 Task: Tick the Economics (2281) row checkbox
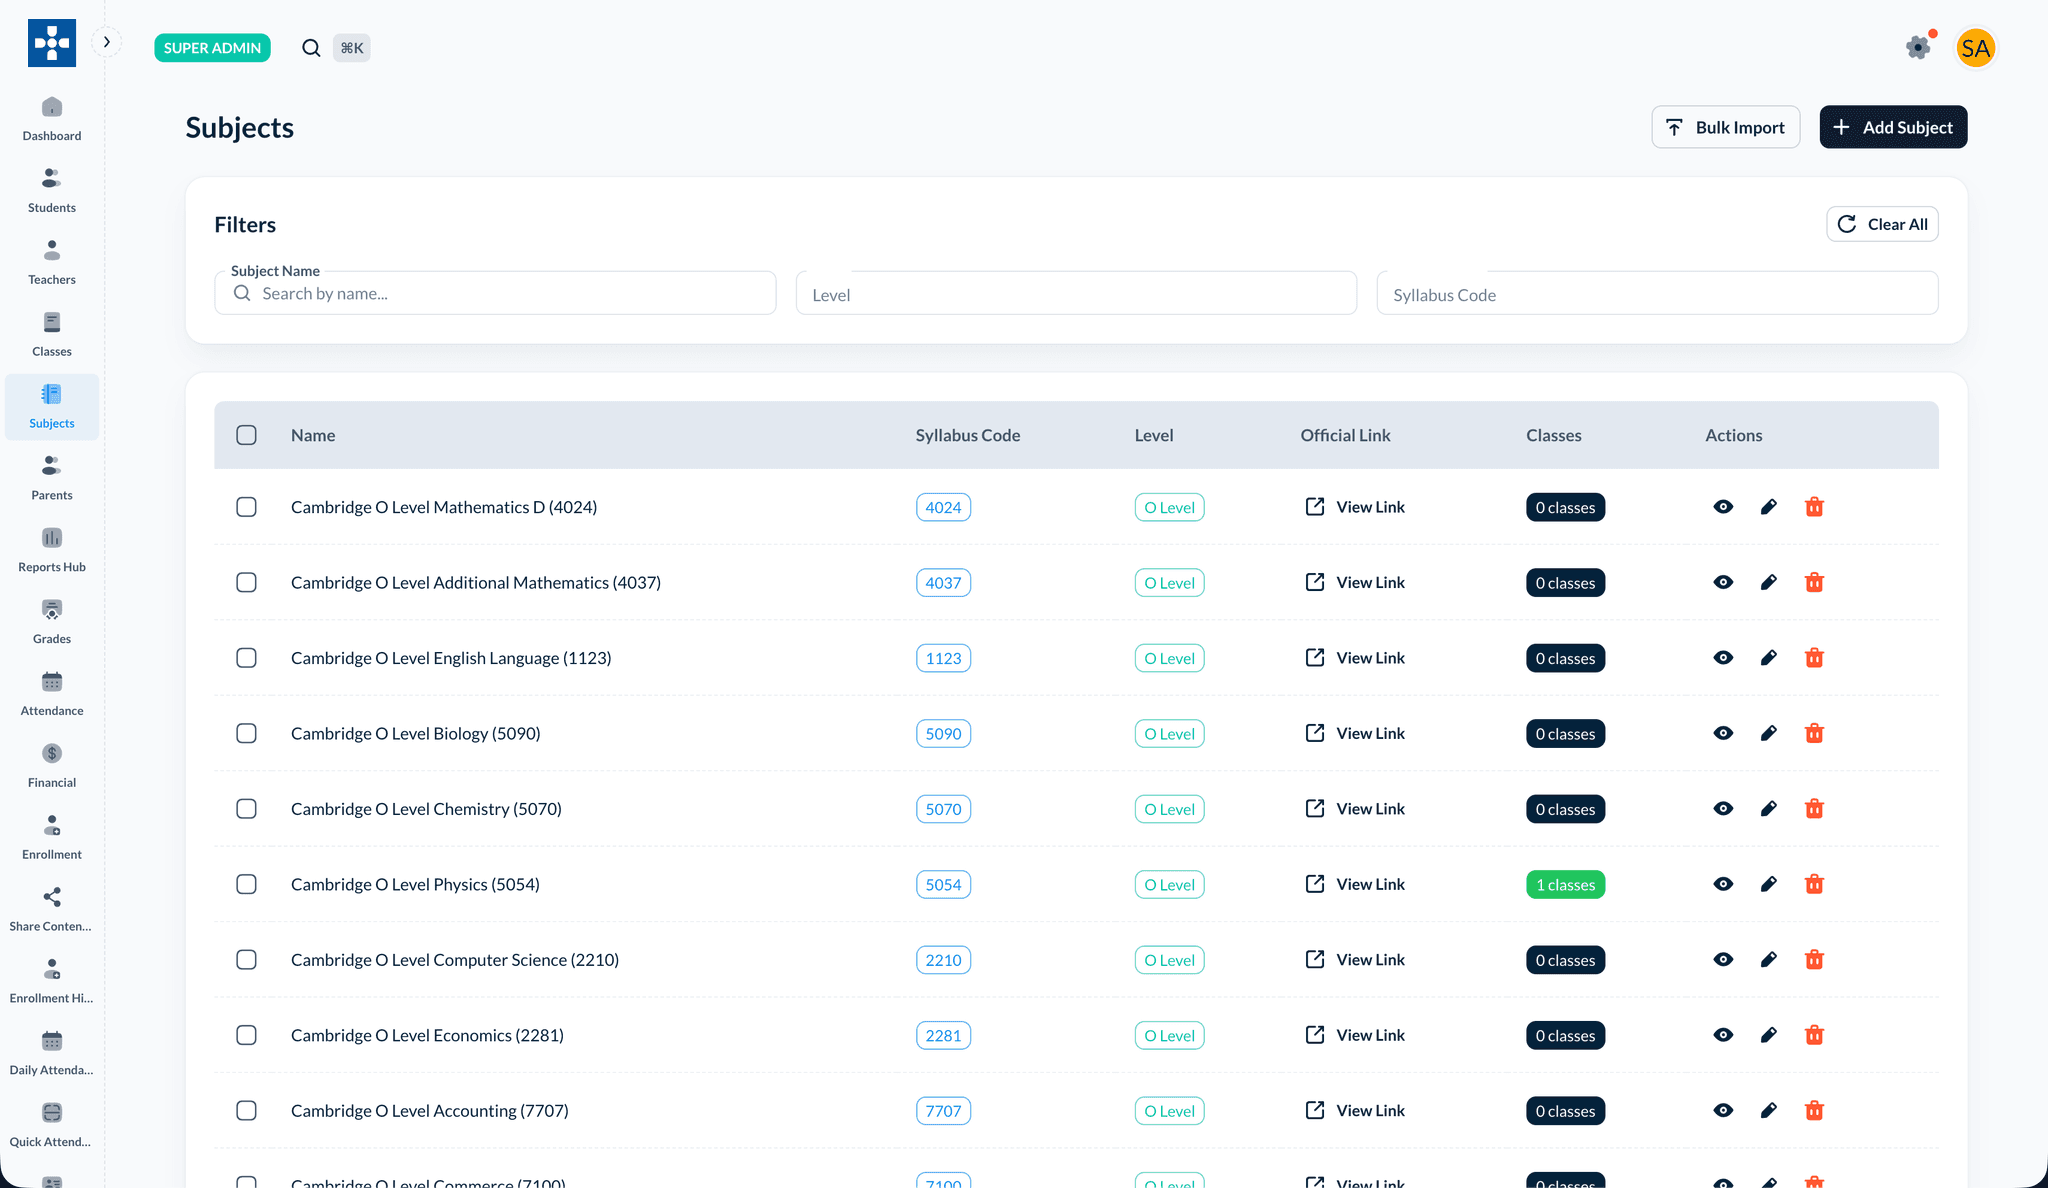tap(246, 1035)
